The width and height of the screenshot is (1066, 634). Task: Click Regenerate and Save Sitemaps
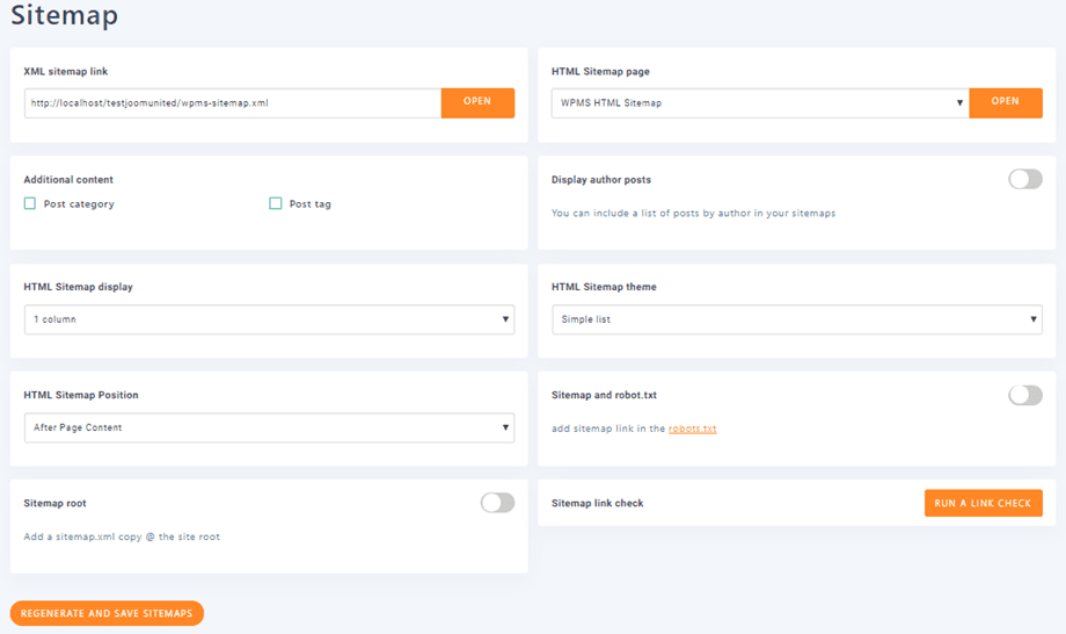[x=107, y=613]
